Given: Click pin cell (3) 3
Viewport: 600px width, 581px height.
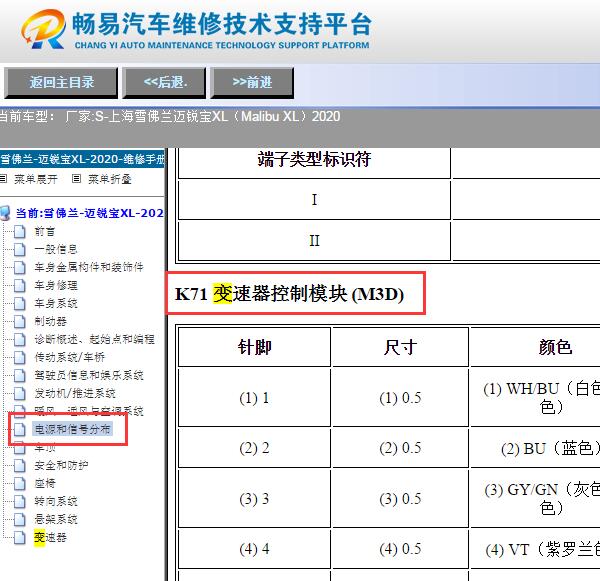Looking at the screenshot, I should tap(254, 499).
